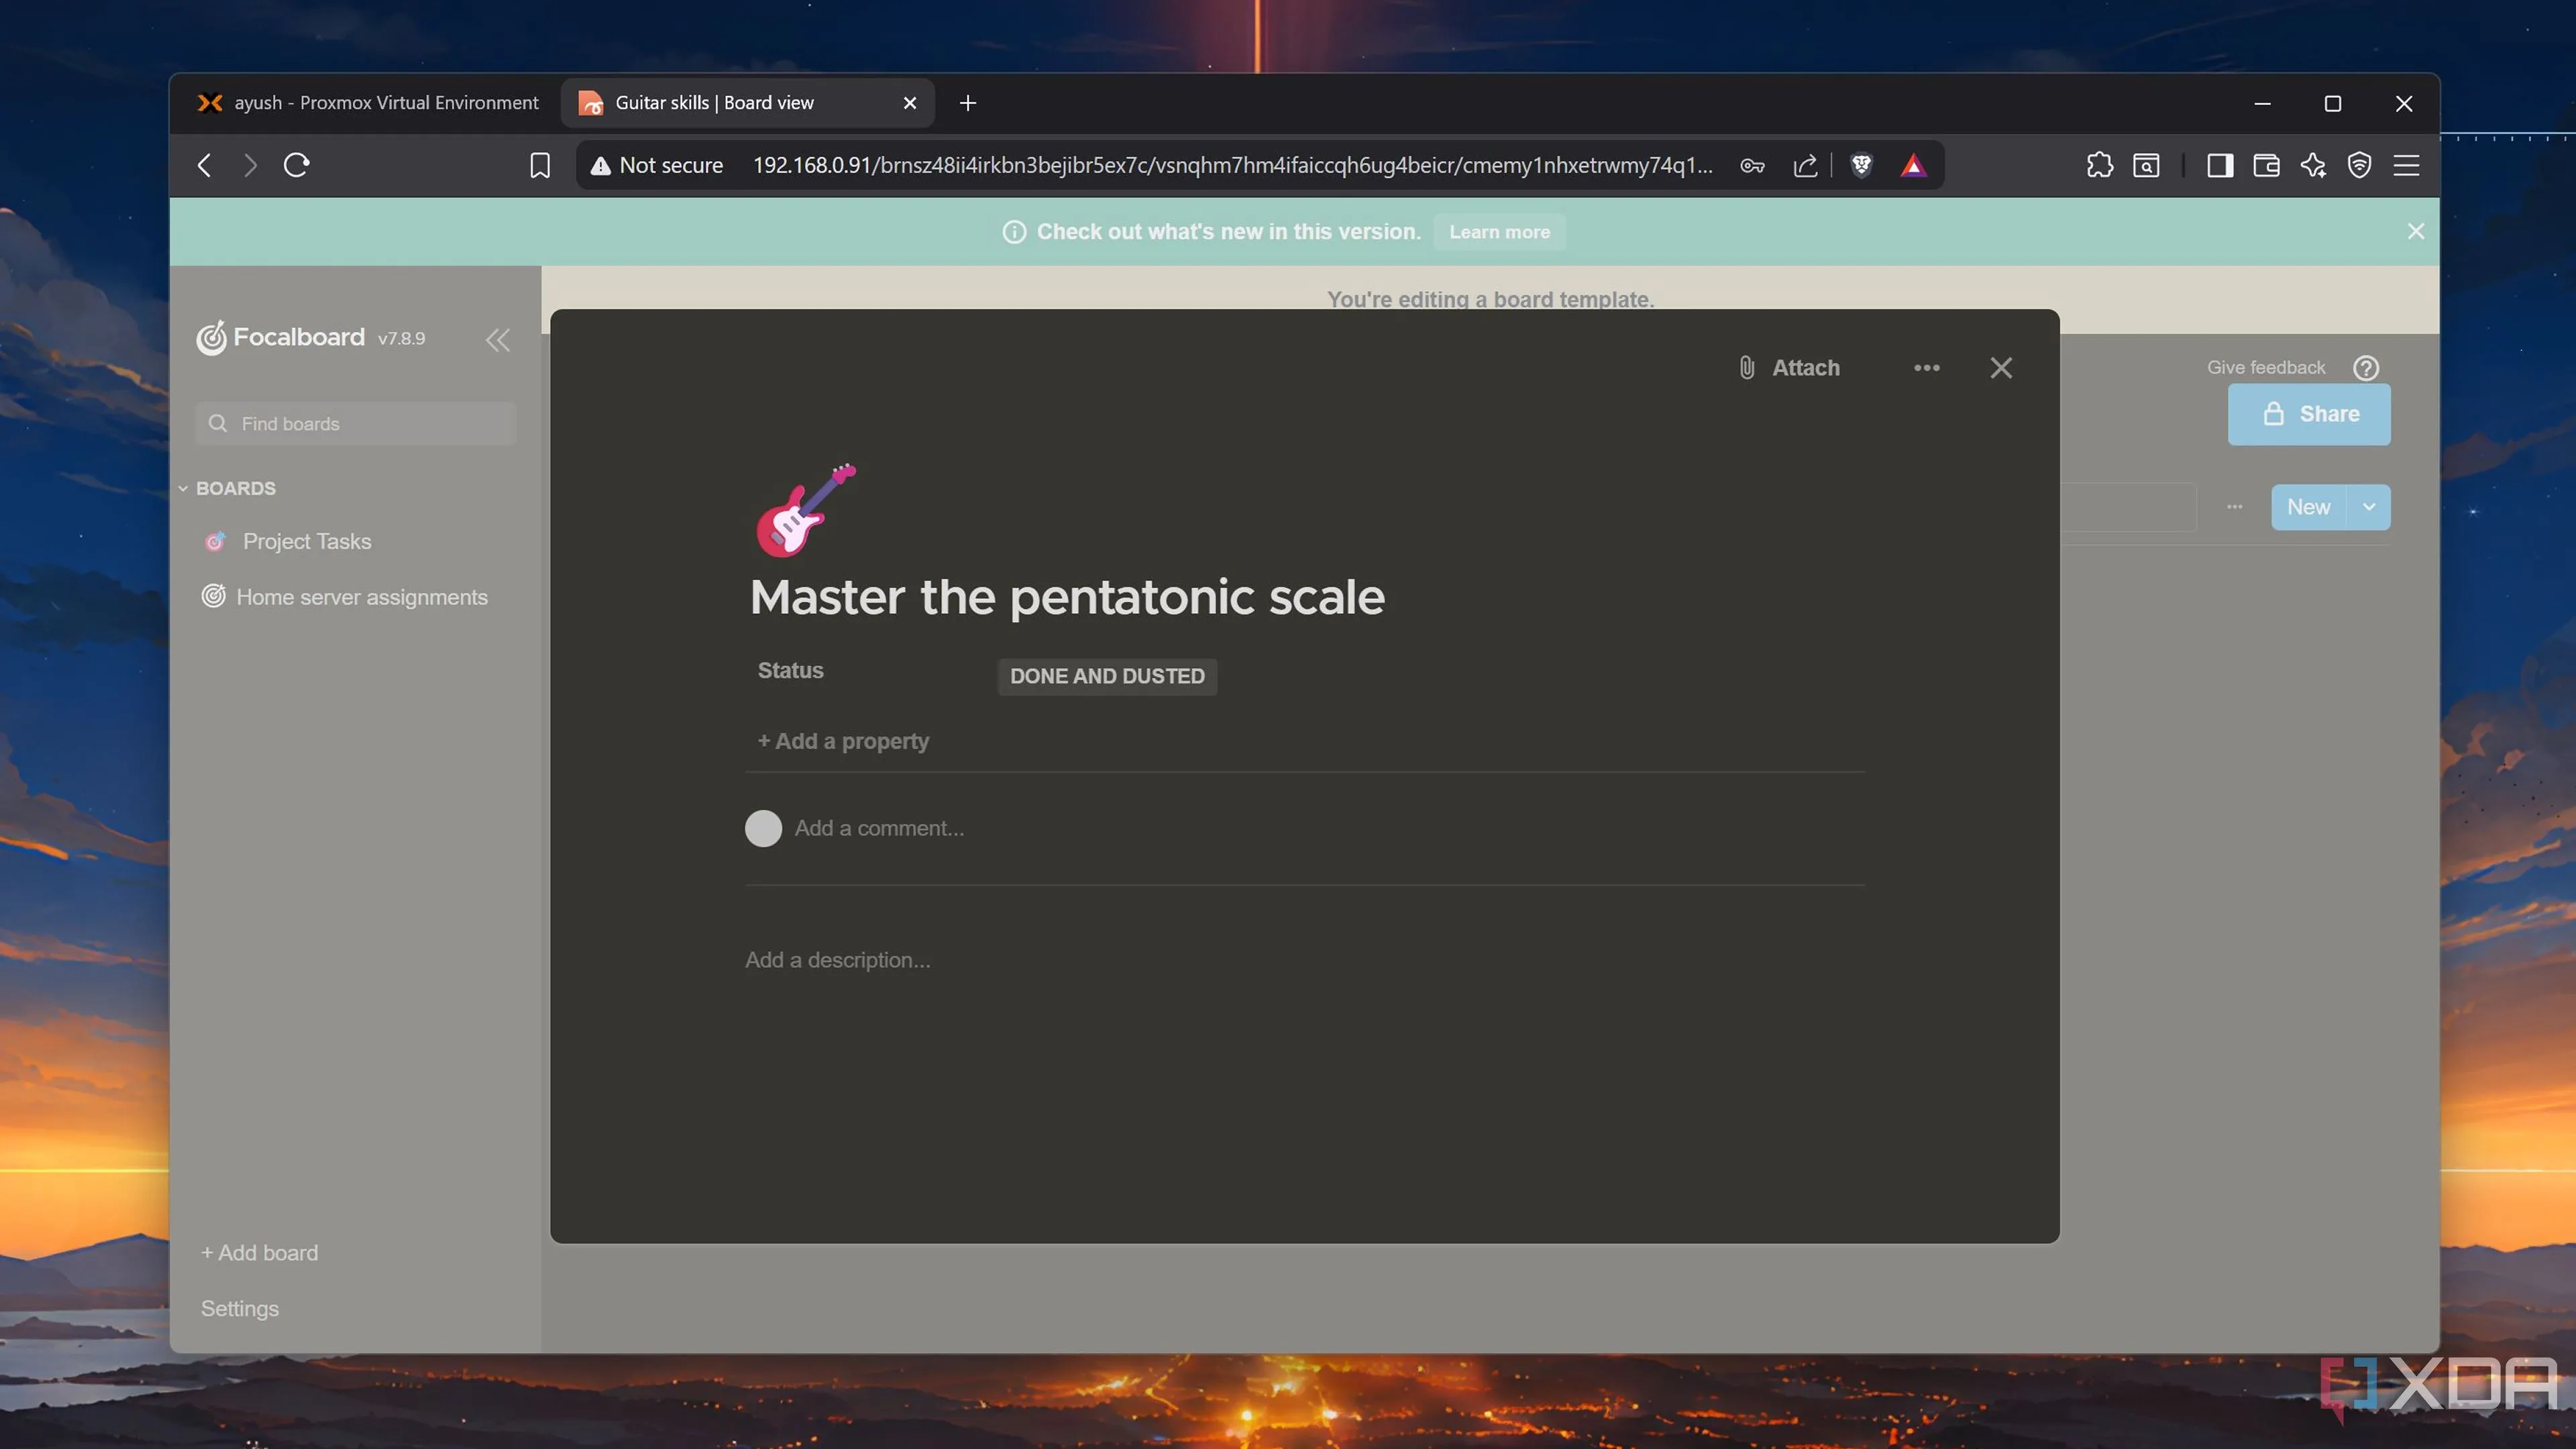Open a new browser tab

click(967, 103)
